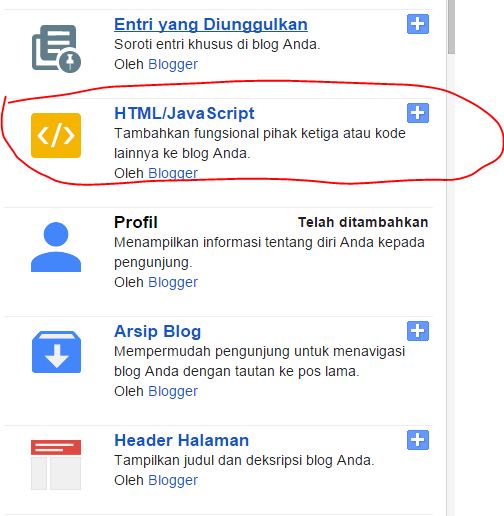
Task: Follow Blogger link under HTML/JavaScript
Action: point(173,173)
